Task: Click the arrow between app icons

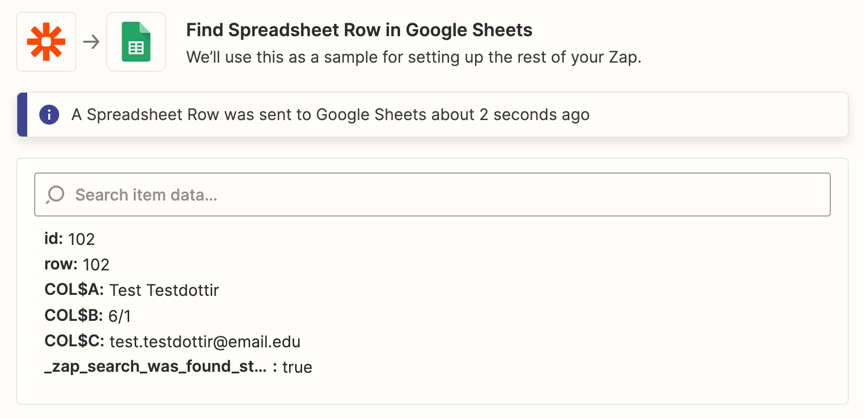Action: [x=91, y=42]
